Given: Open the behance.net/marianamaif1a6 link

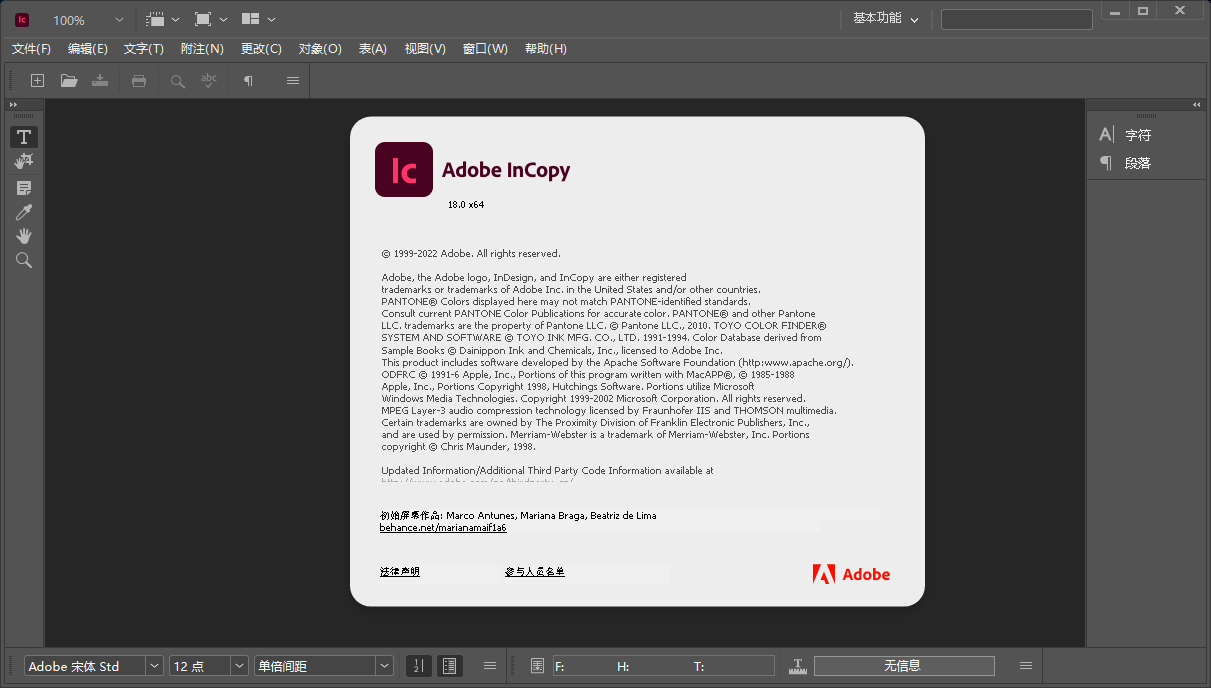Looking at the screenshot, I should click(443, 528).
